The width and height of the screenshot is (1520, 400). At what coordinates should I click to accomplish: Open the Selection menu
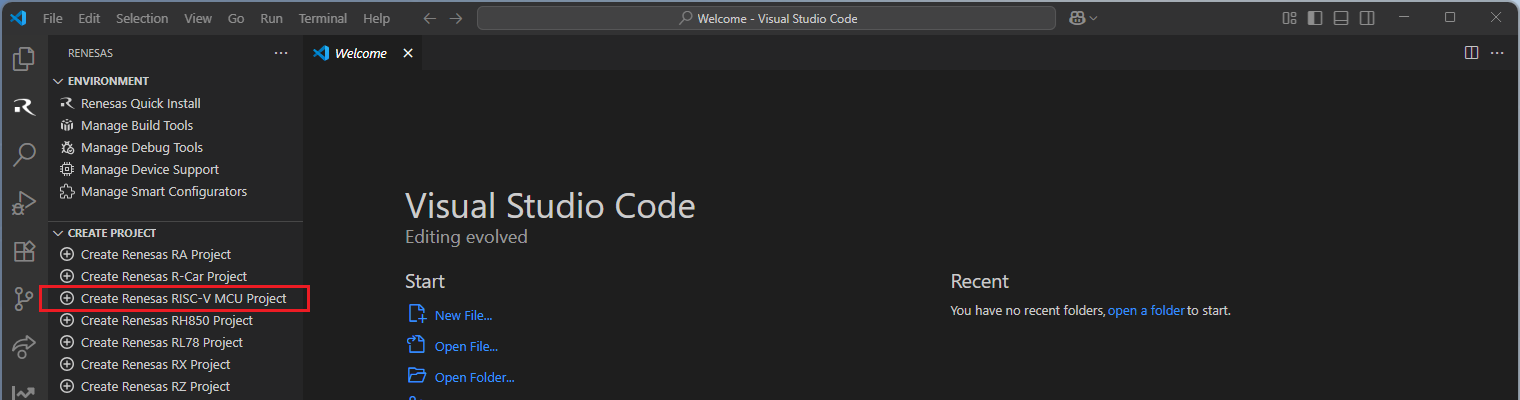pos(142,18)
